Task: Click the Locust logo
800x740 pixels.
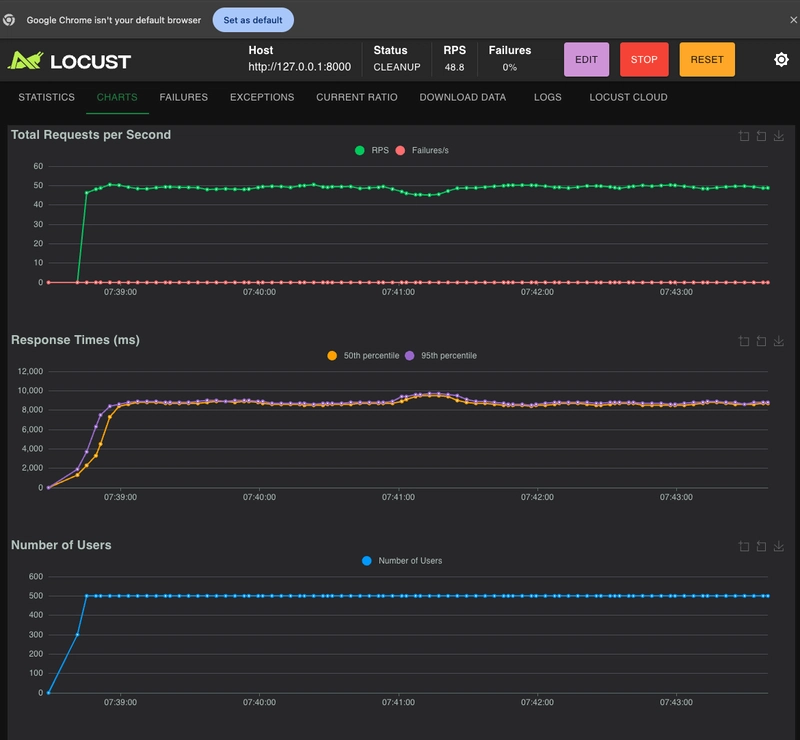Action: tap(69, 60)
